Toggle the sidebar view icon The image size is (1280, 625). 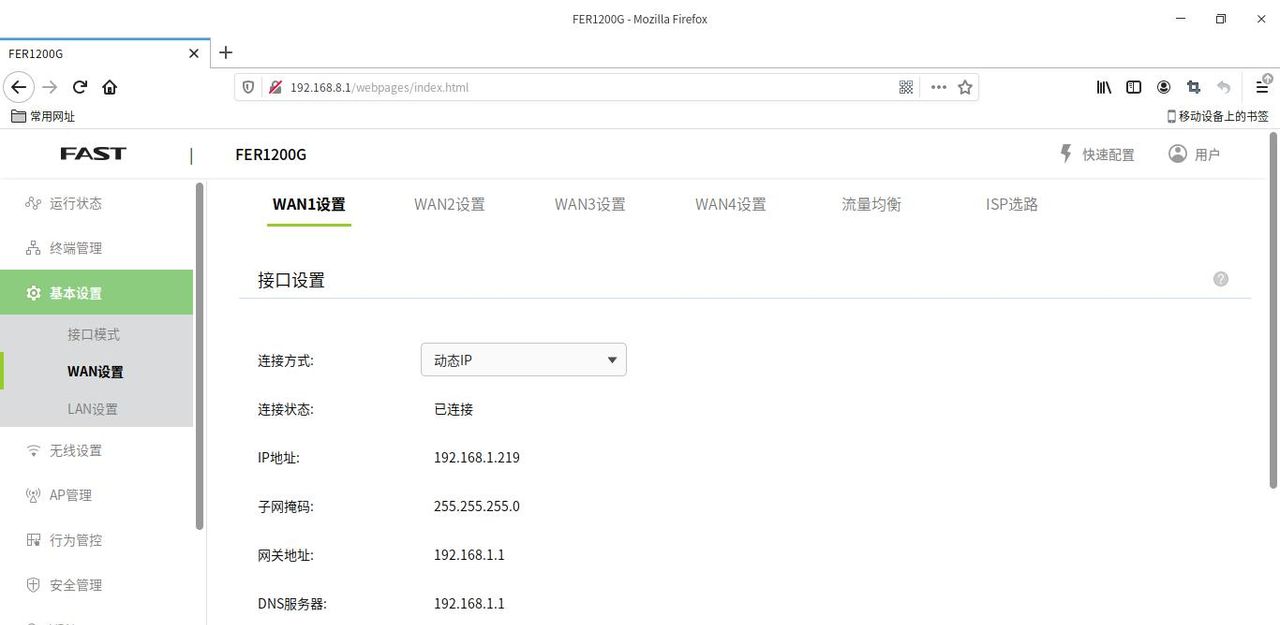[x=1134, y=87]
